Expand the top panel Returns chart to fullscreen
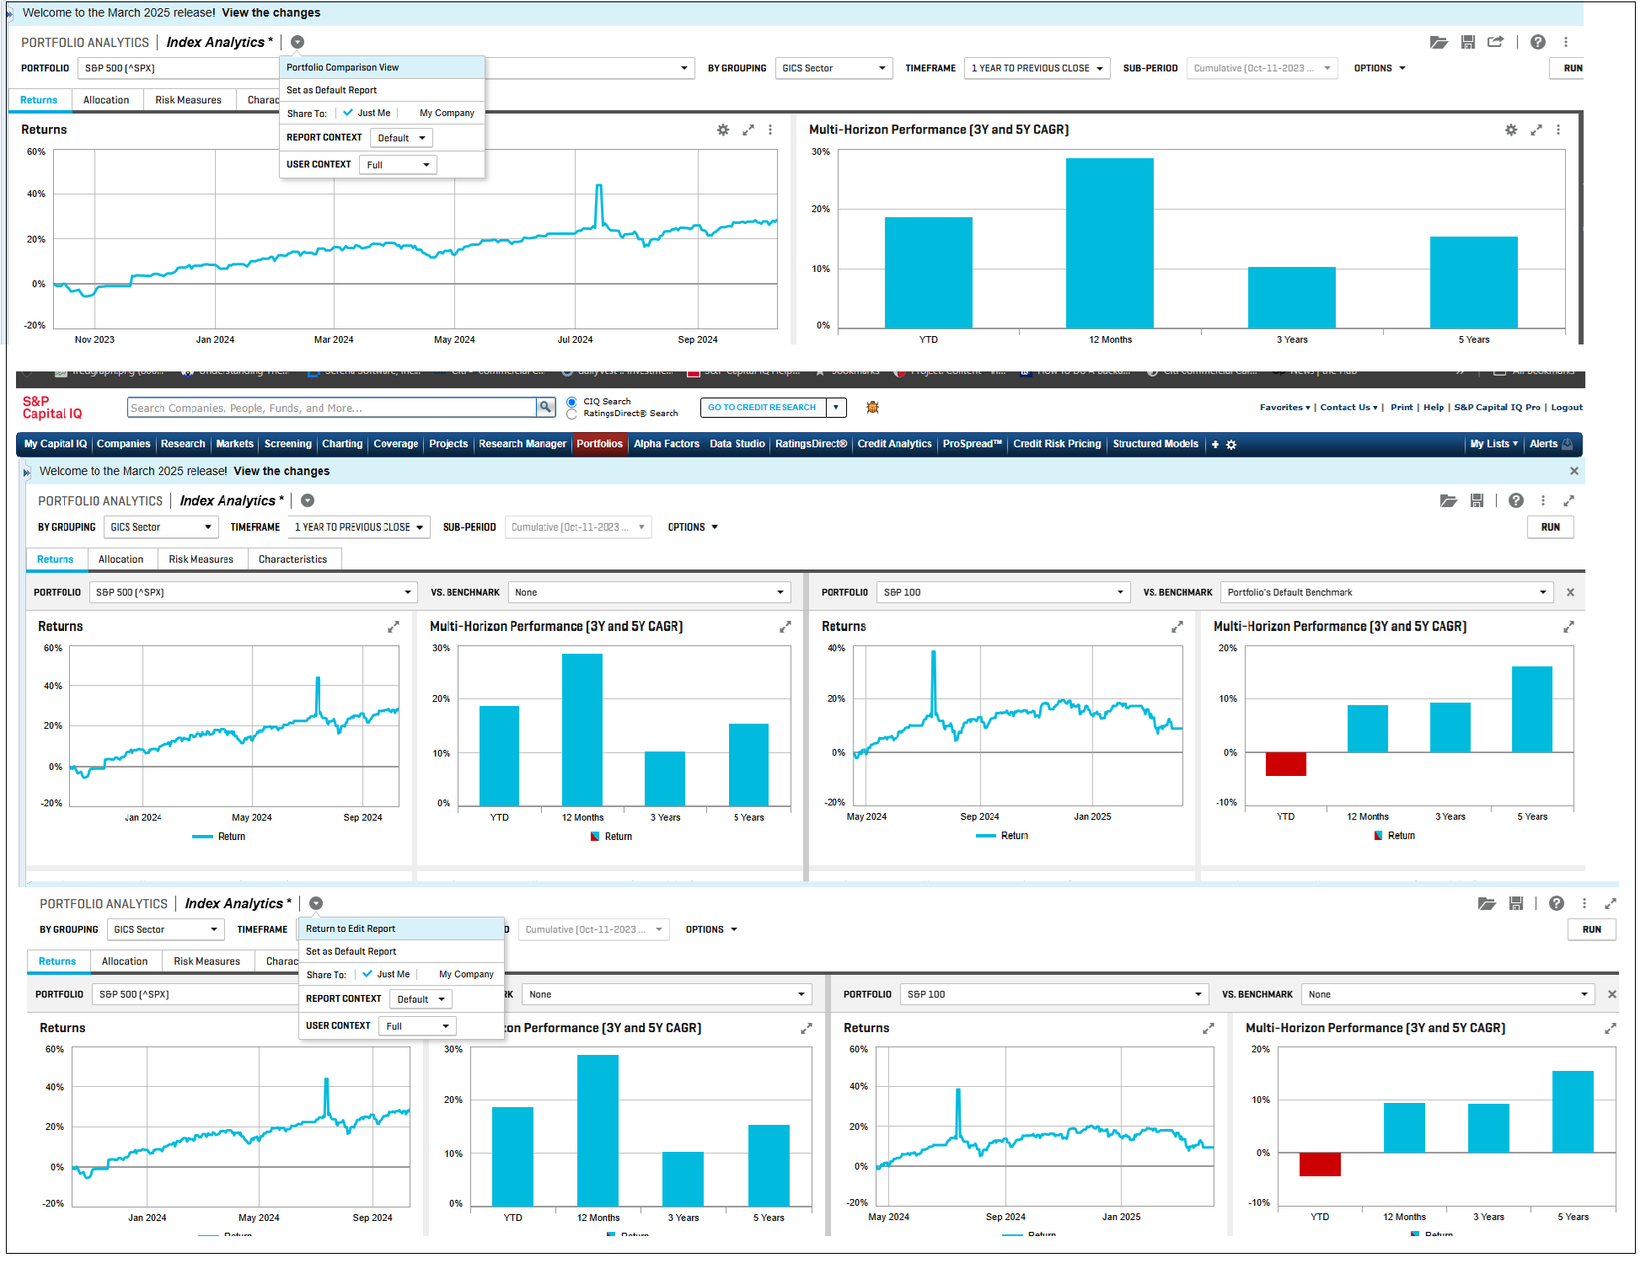The image size is (1640, 1262). pos(748,130)
